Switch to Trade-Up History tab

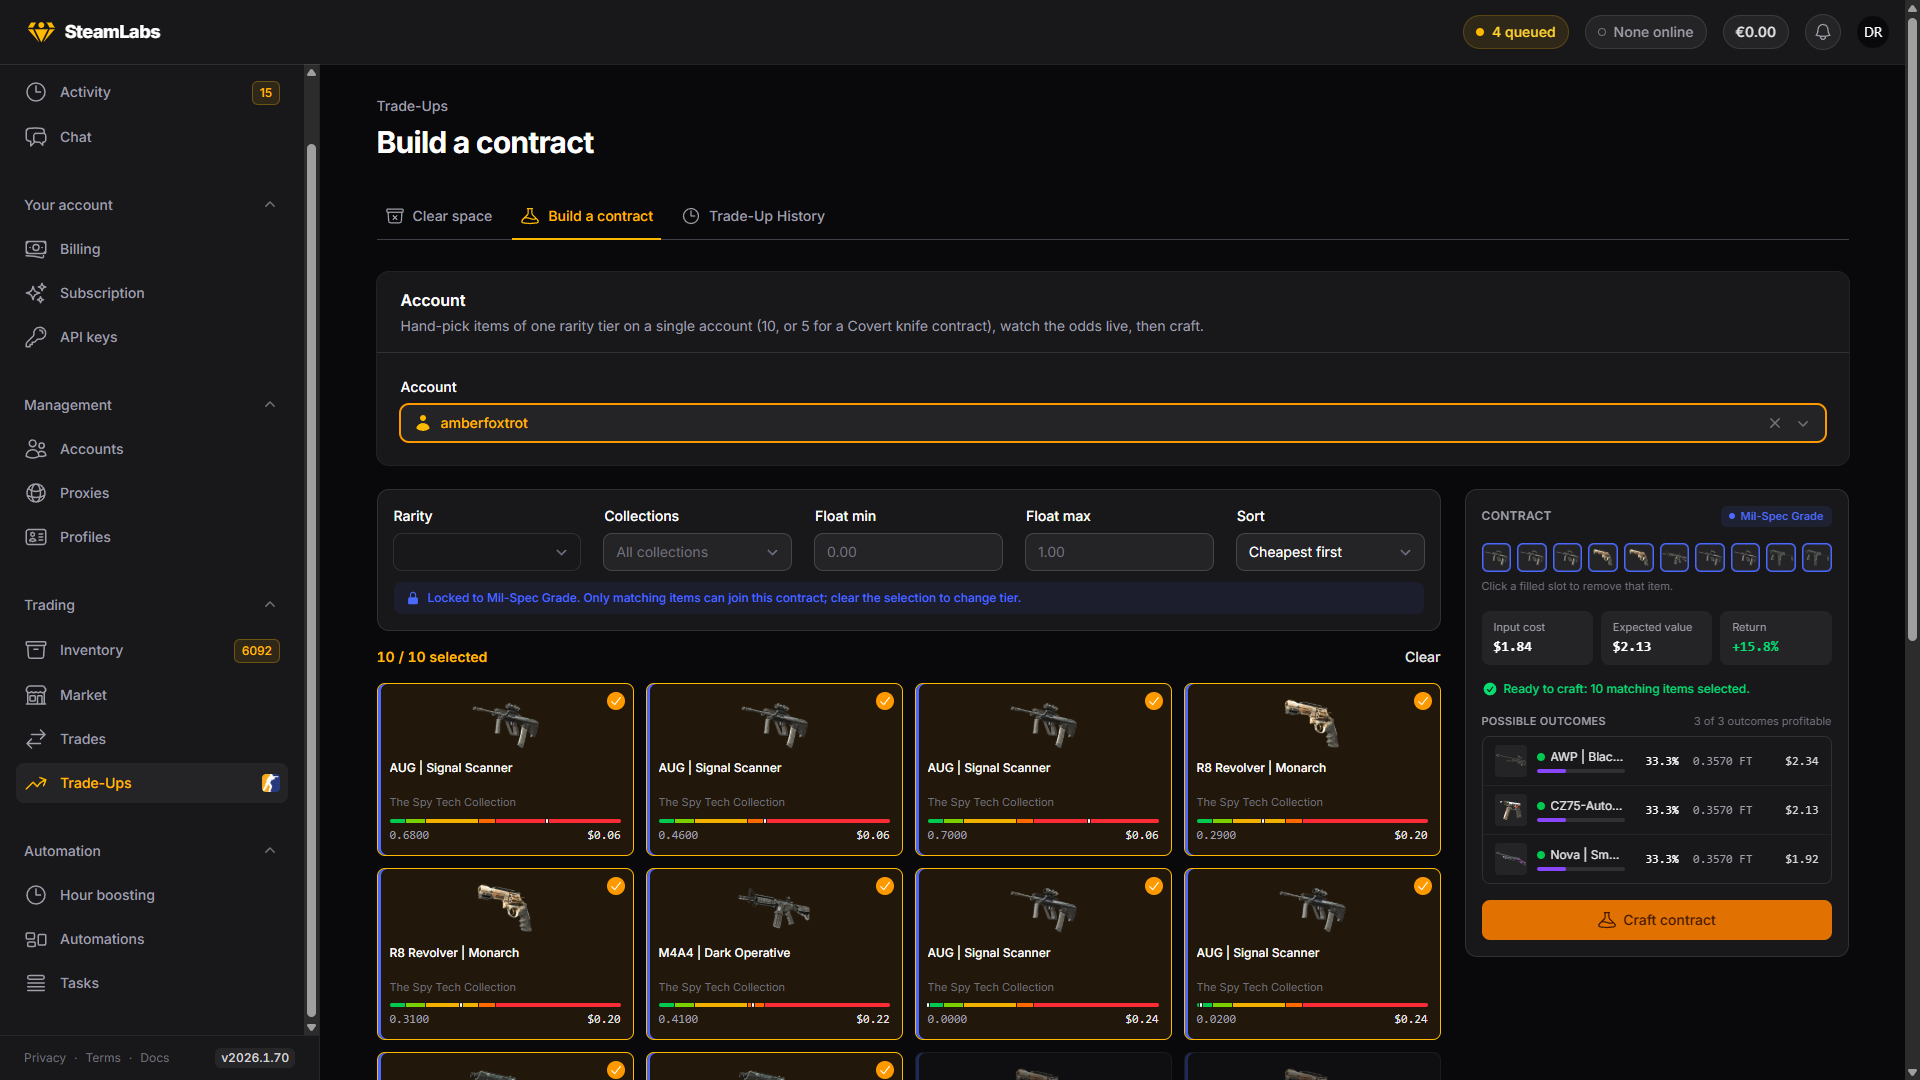(x=753, y=216)
